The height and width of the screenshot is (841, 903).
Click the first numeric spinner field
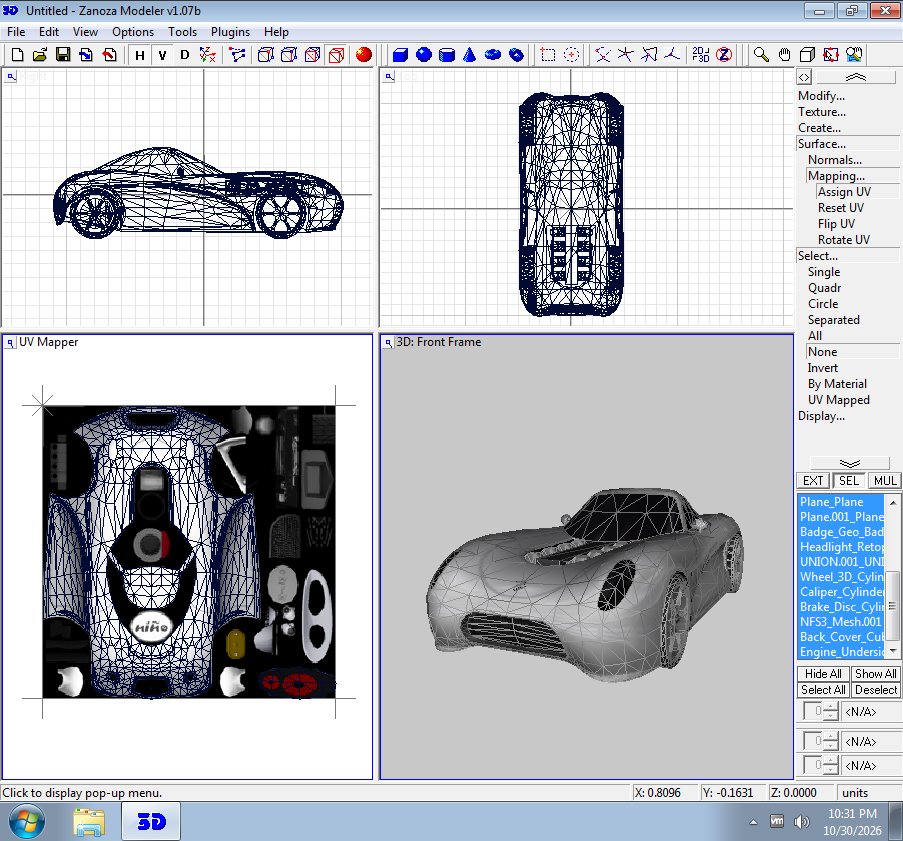(x=813, y=711)
